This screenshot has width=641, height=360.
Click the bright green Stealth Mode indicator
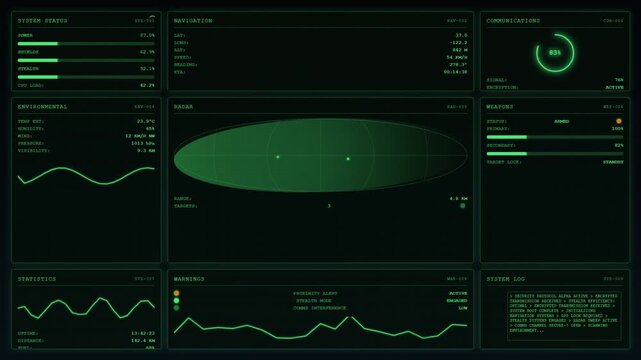pos(176,300)
